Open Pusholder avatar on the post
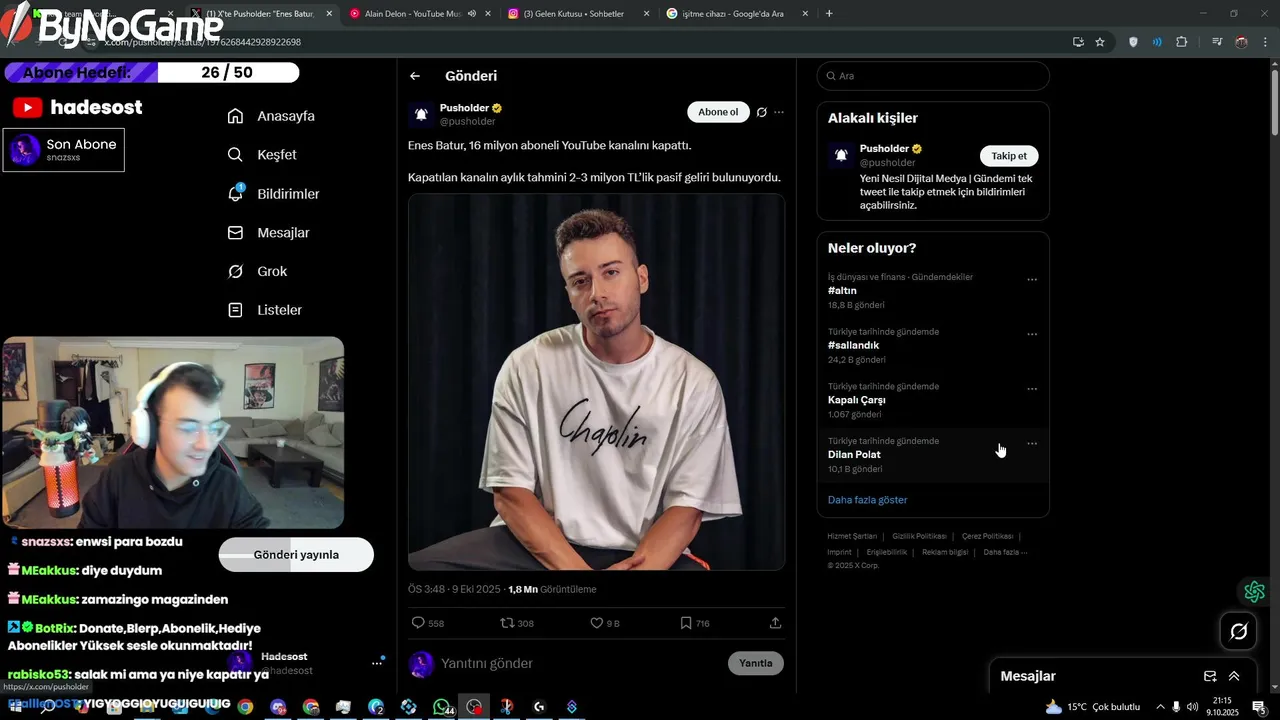Image resolution: width=1280 pixels, height=720 pixels. pyautogui.click(x=421, y=114)
